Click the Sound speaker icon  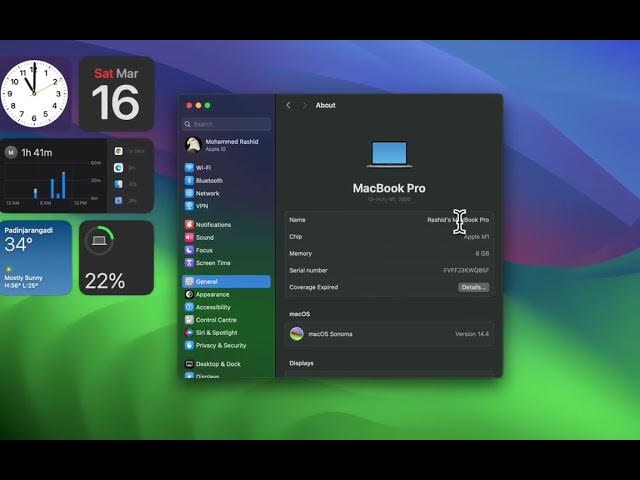coord(189,237)
